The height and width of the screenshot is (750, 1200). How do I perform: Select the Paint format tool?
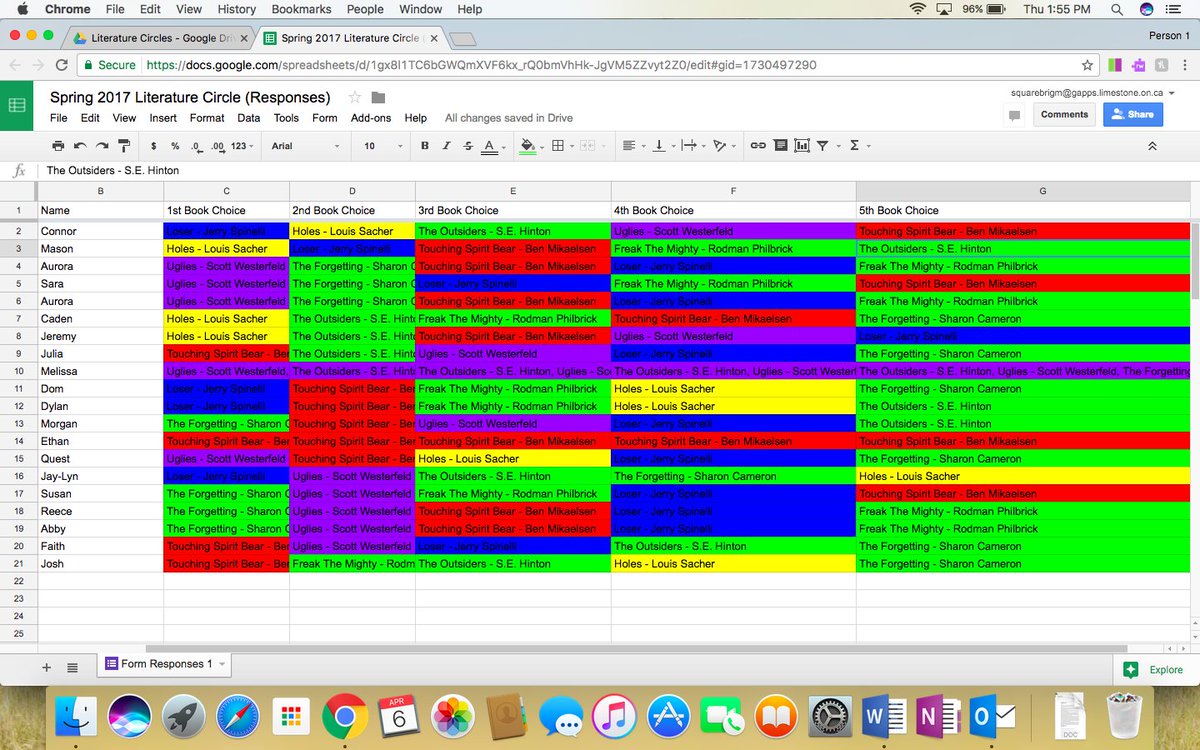click(123, 146)
